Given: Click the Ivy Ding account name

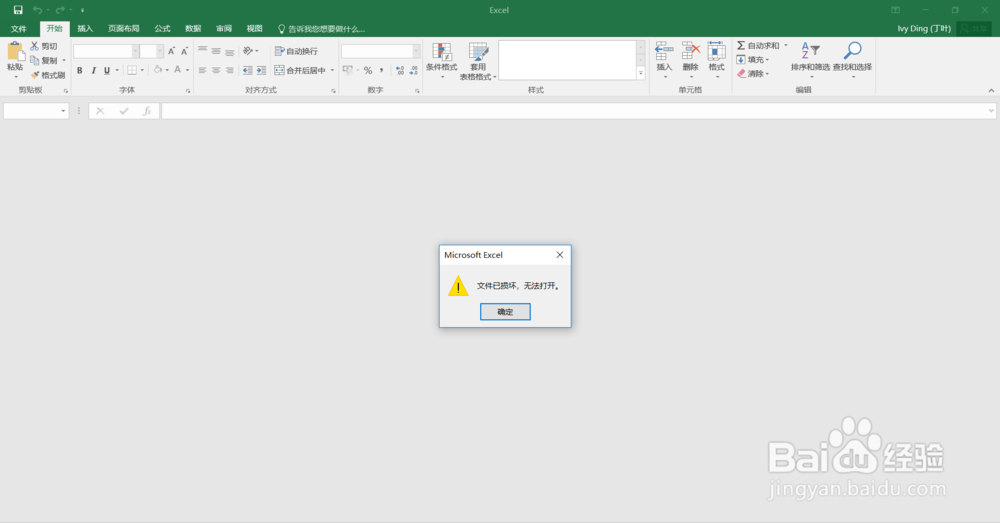Looking at the screenshot, I should point(923,29).
